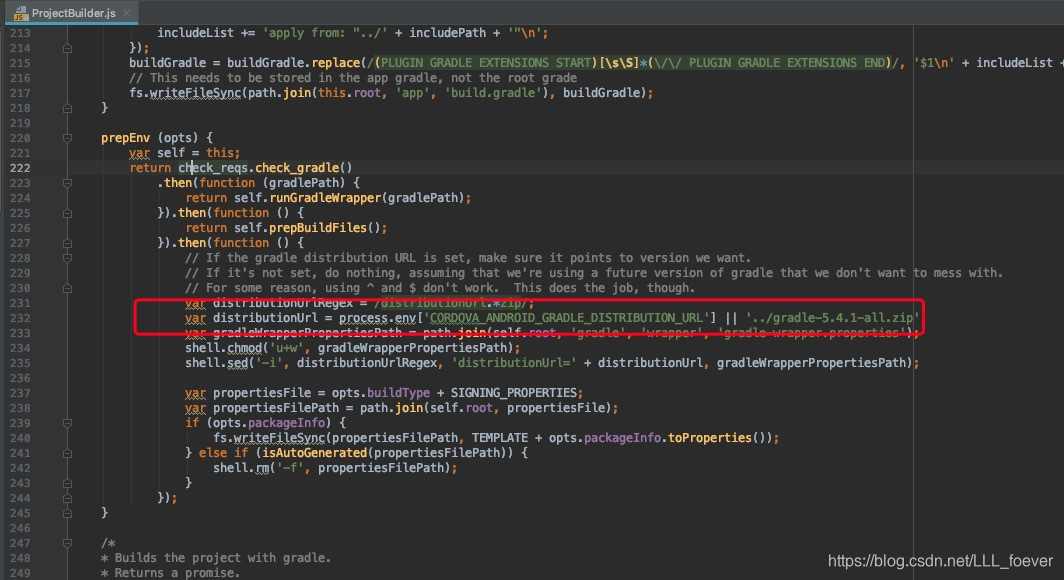Click prepBuildFiles method call

pos(318,228)
